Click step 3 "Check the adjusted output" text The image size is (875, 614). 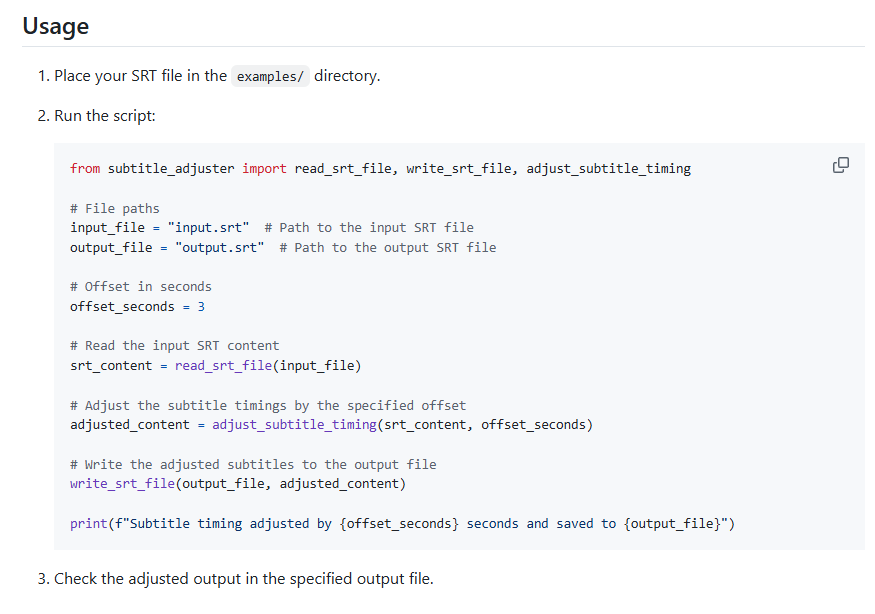tap(244, 579)
